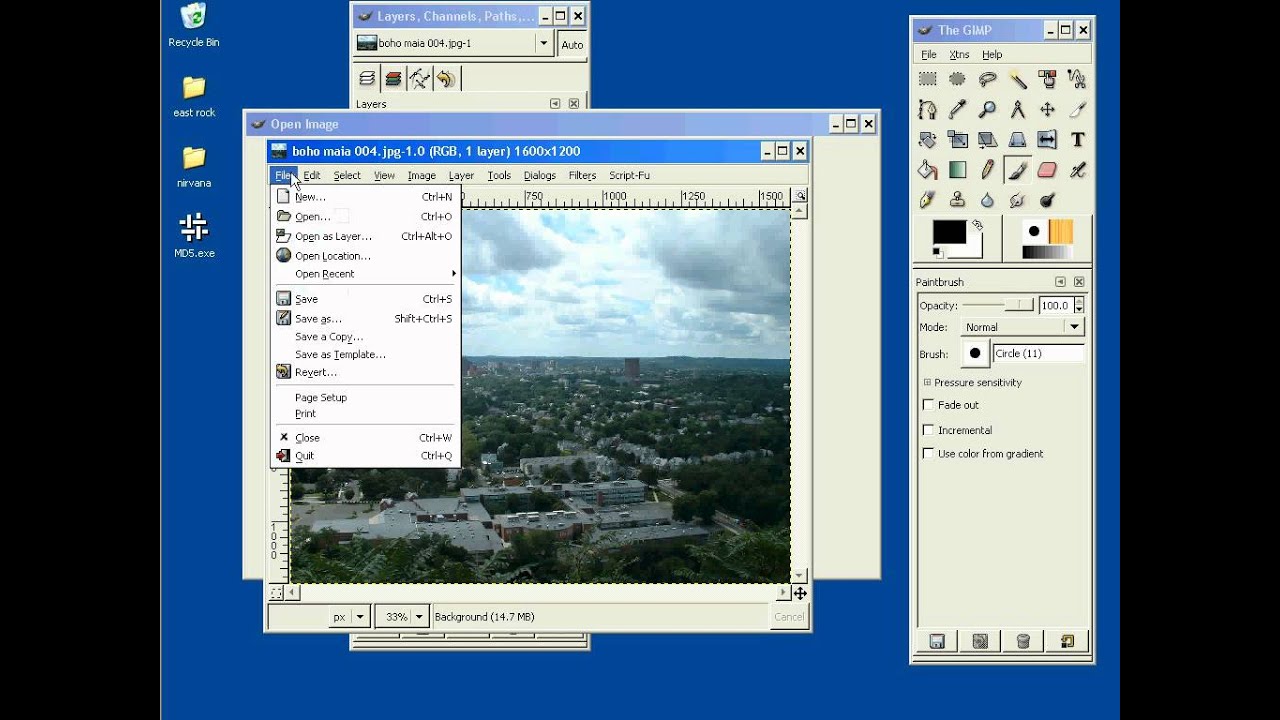The width and height of the screenshot is (1280, 720).
Task: Select the Bucket Fill tool
Action: point(928,170)
